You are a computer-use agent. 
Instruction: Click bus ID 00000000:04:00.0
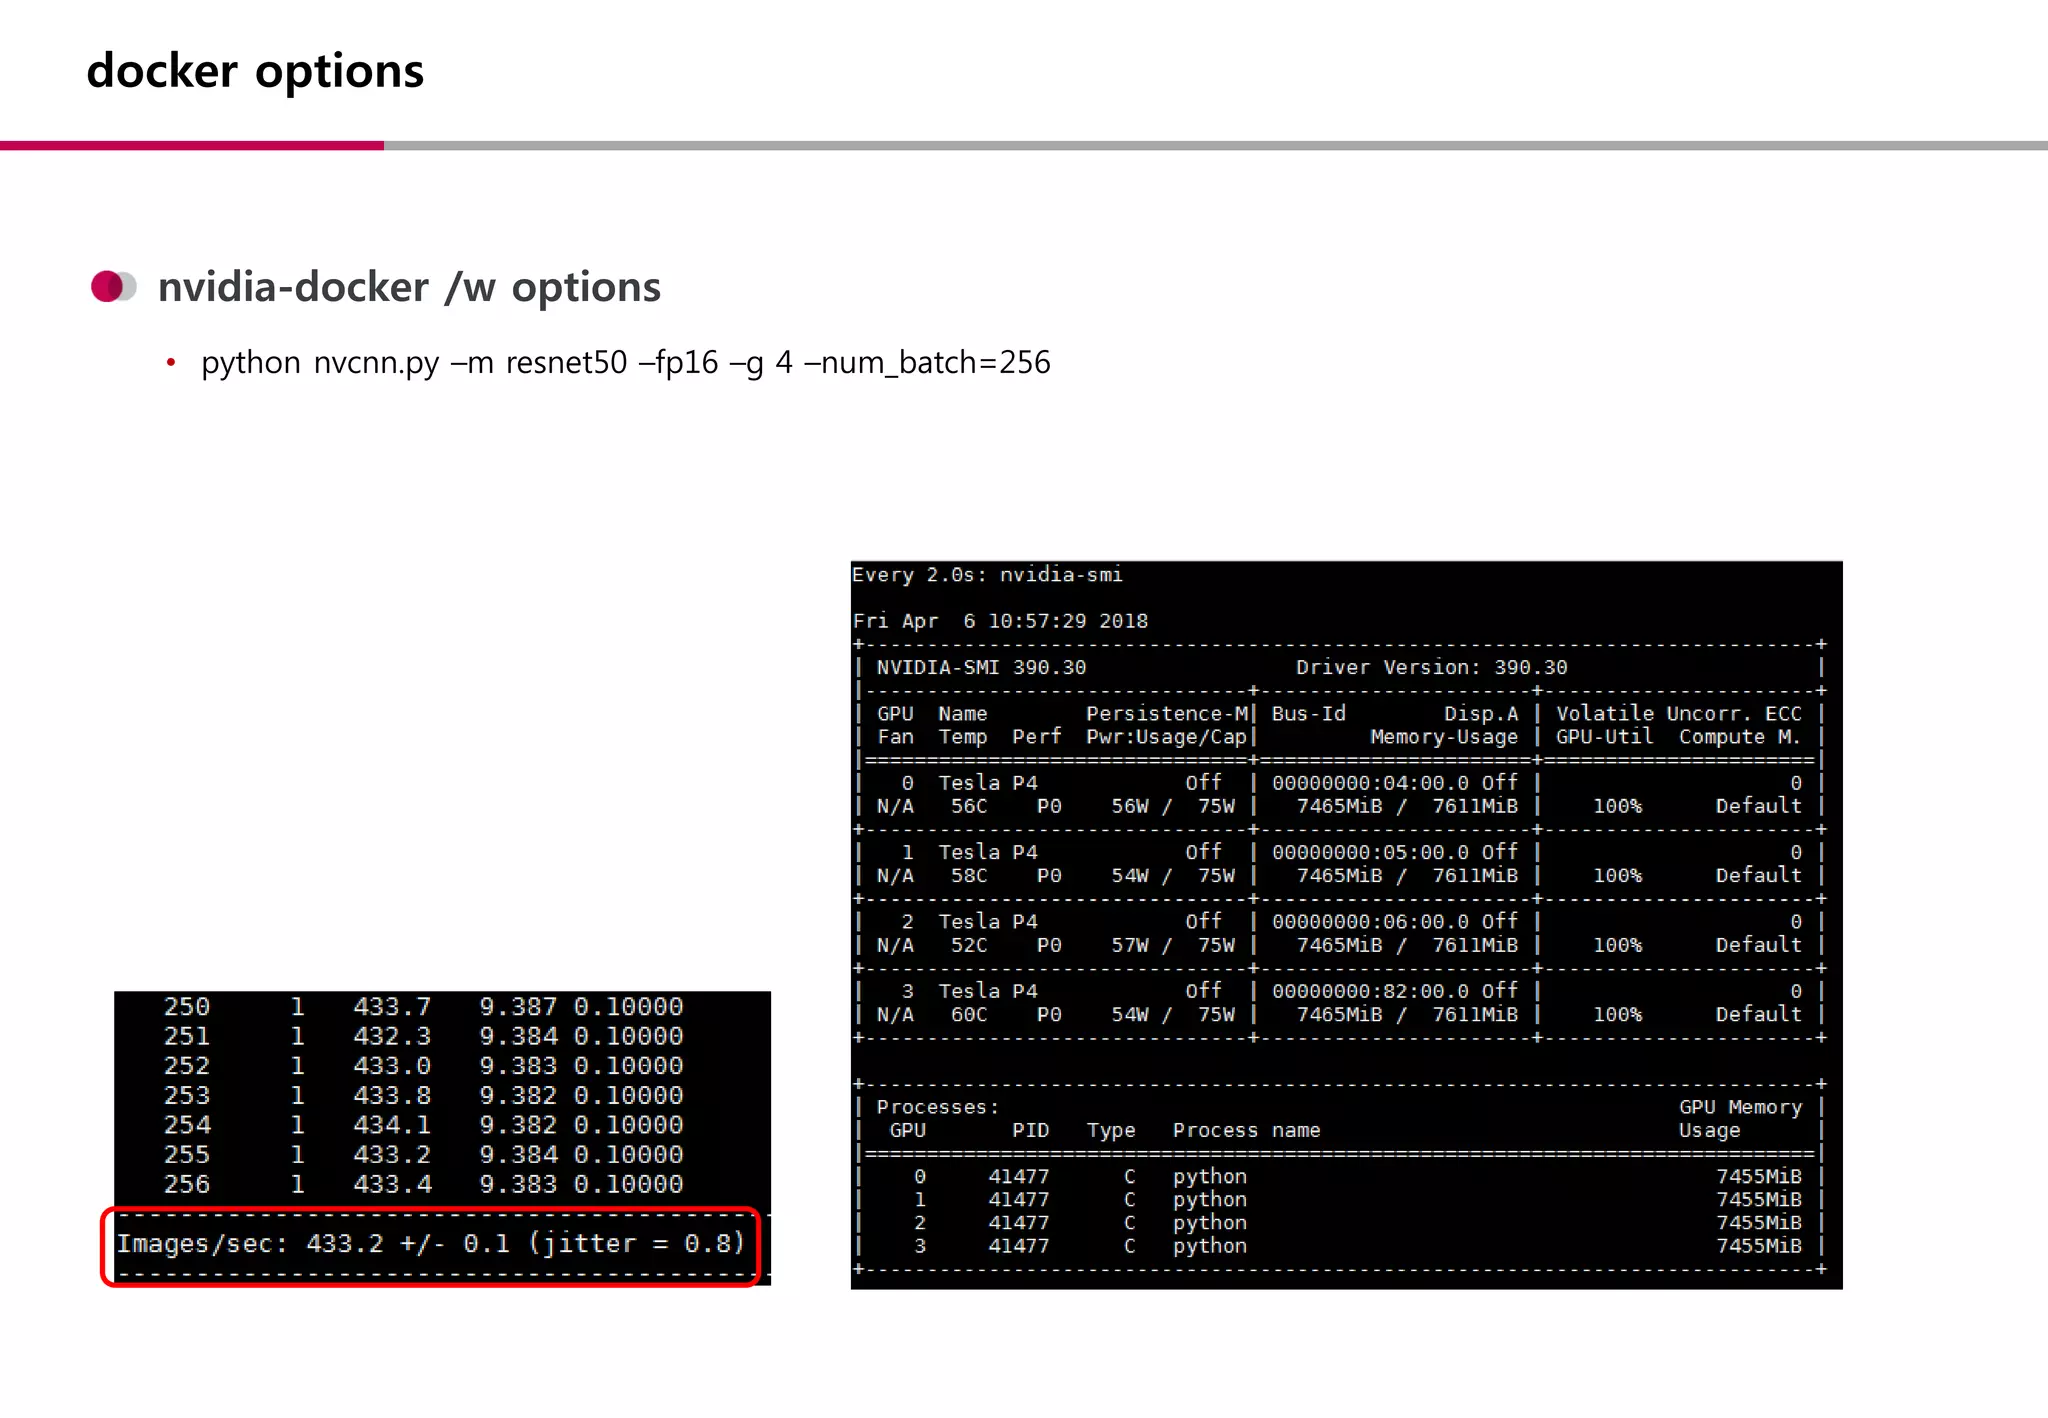[1371, 783]
